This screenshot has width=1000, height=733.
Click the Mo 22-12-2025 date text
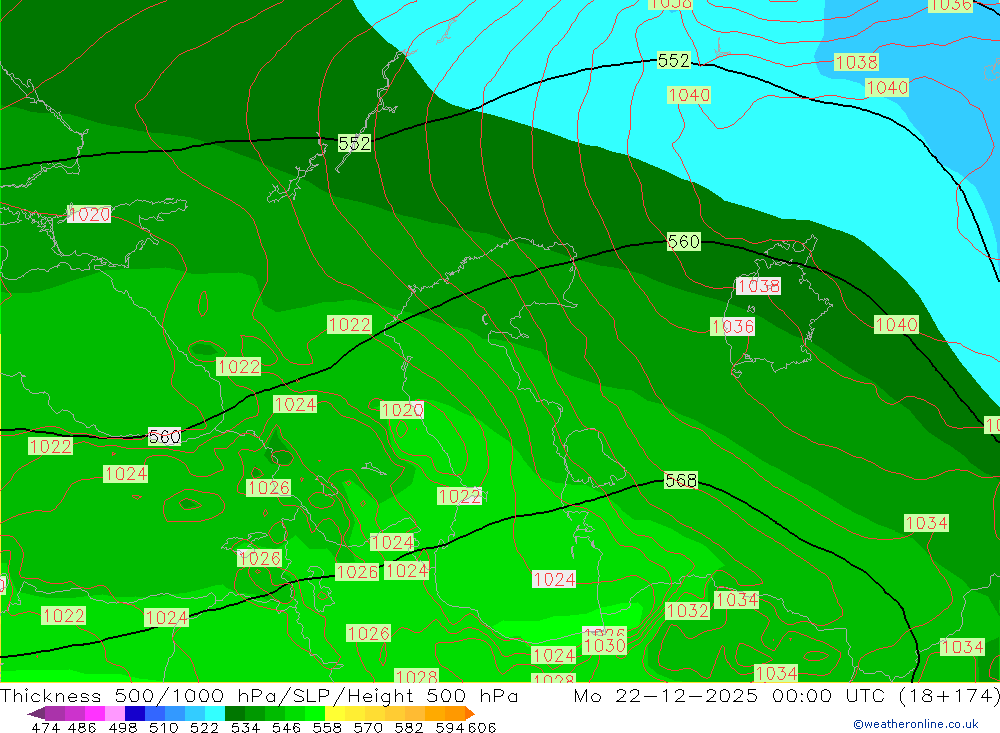click(x=666, y=695)
